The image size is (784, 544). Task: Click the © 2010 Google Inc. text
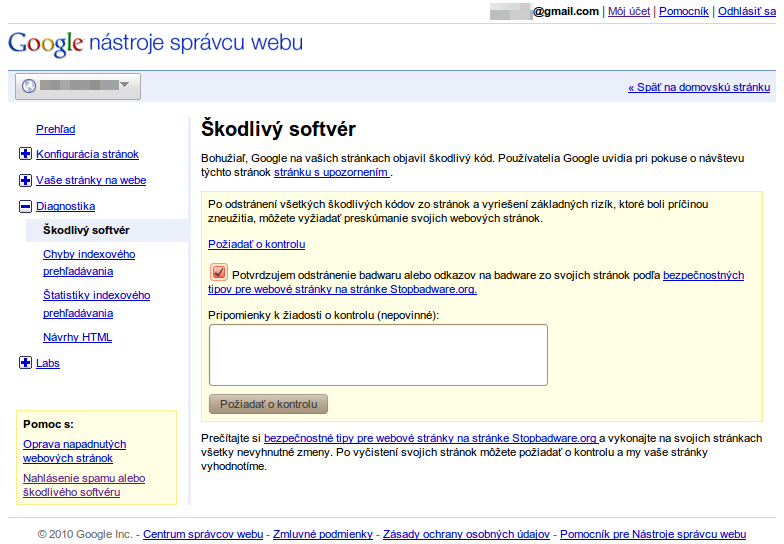(x=85, y=534)
